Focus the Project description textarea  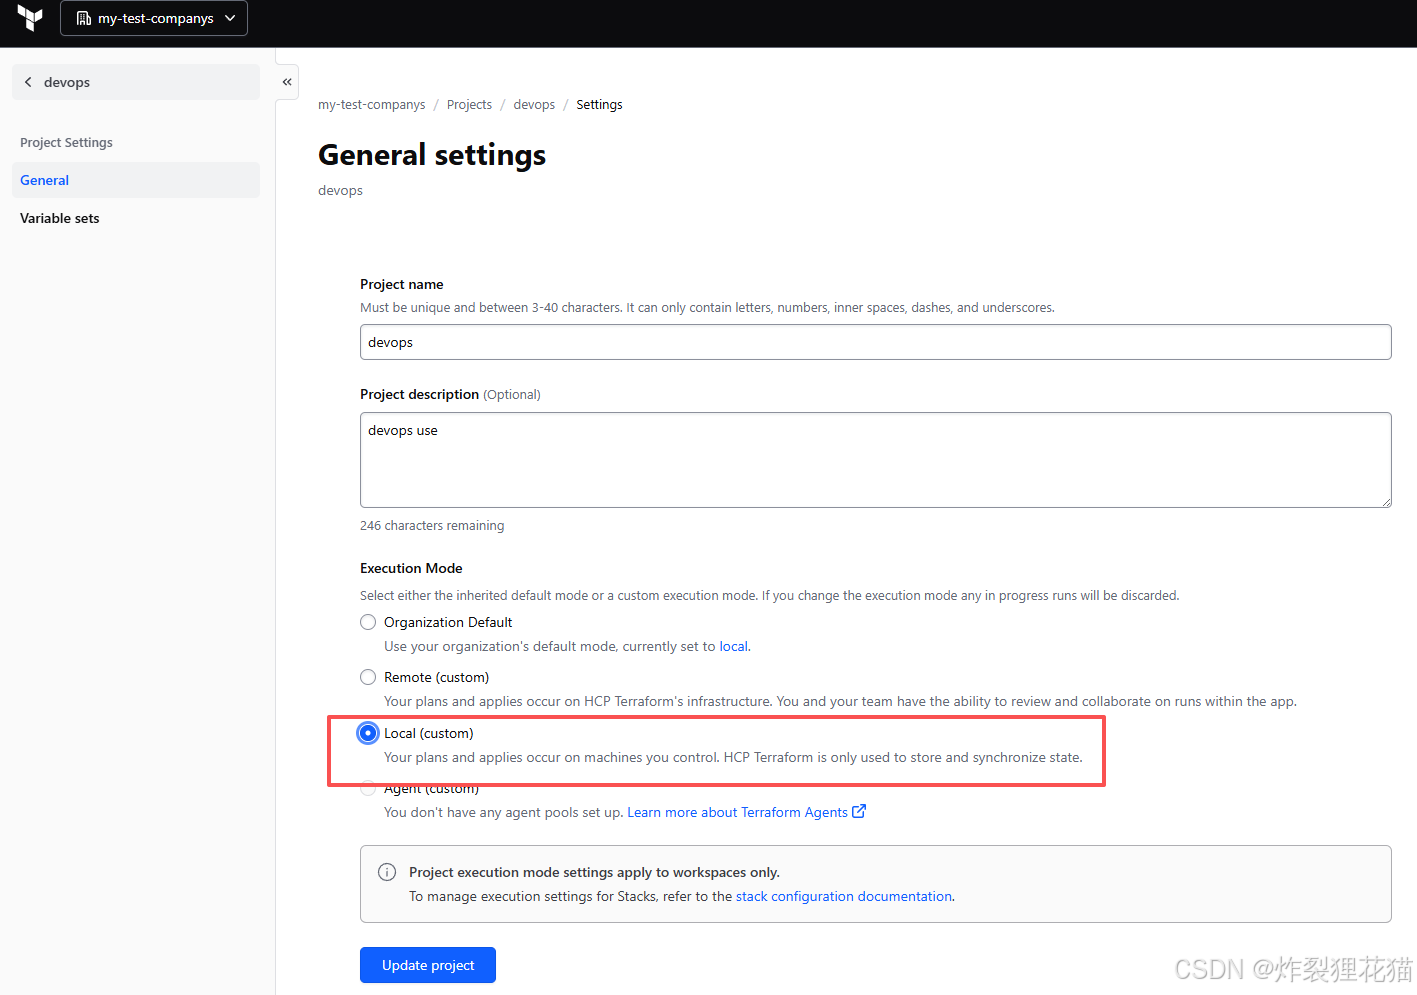(x=875, y=460)
